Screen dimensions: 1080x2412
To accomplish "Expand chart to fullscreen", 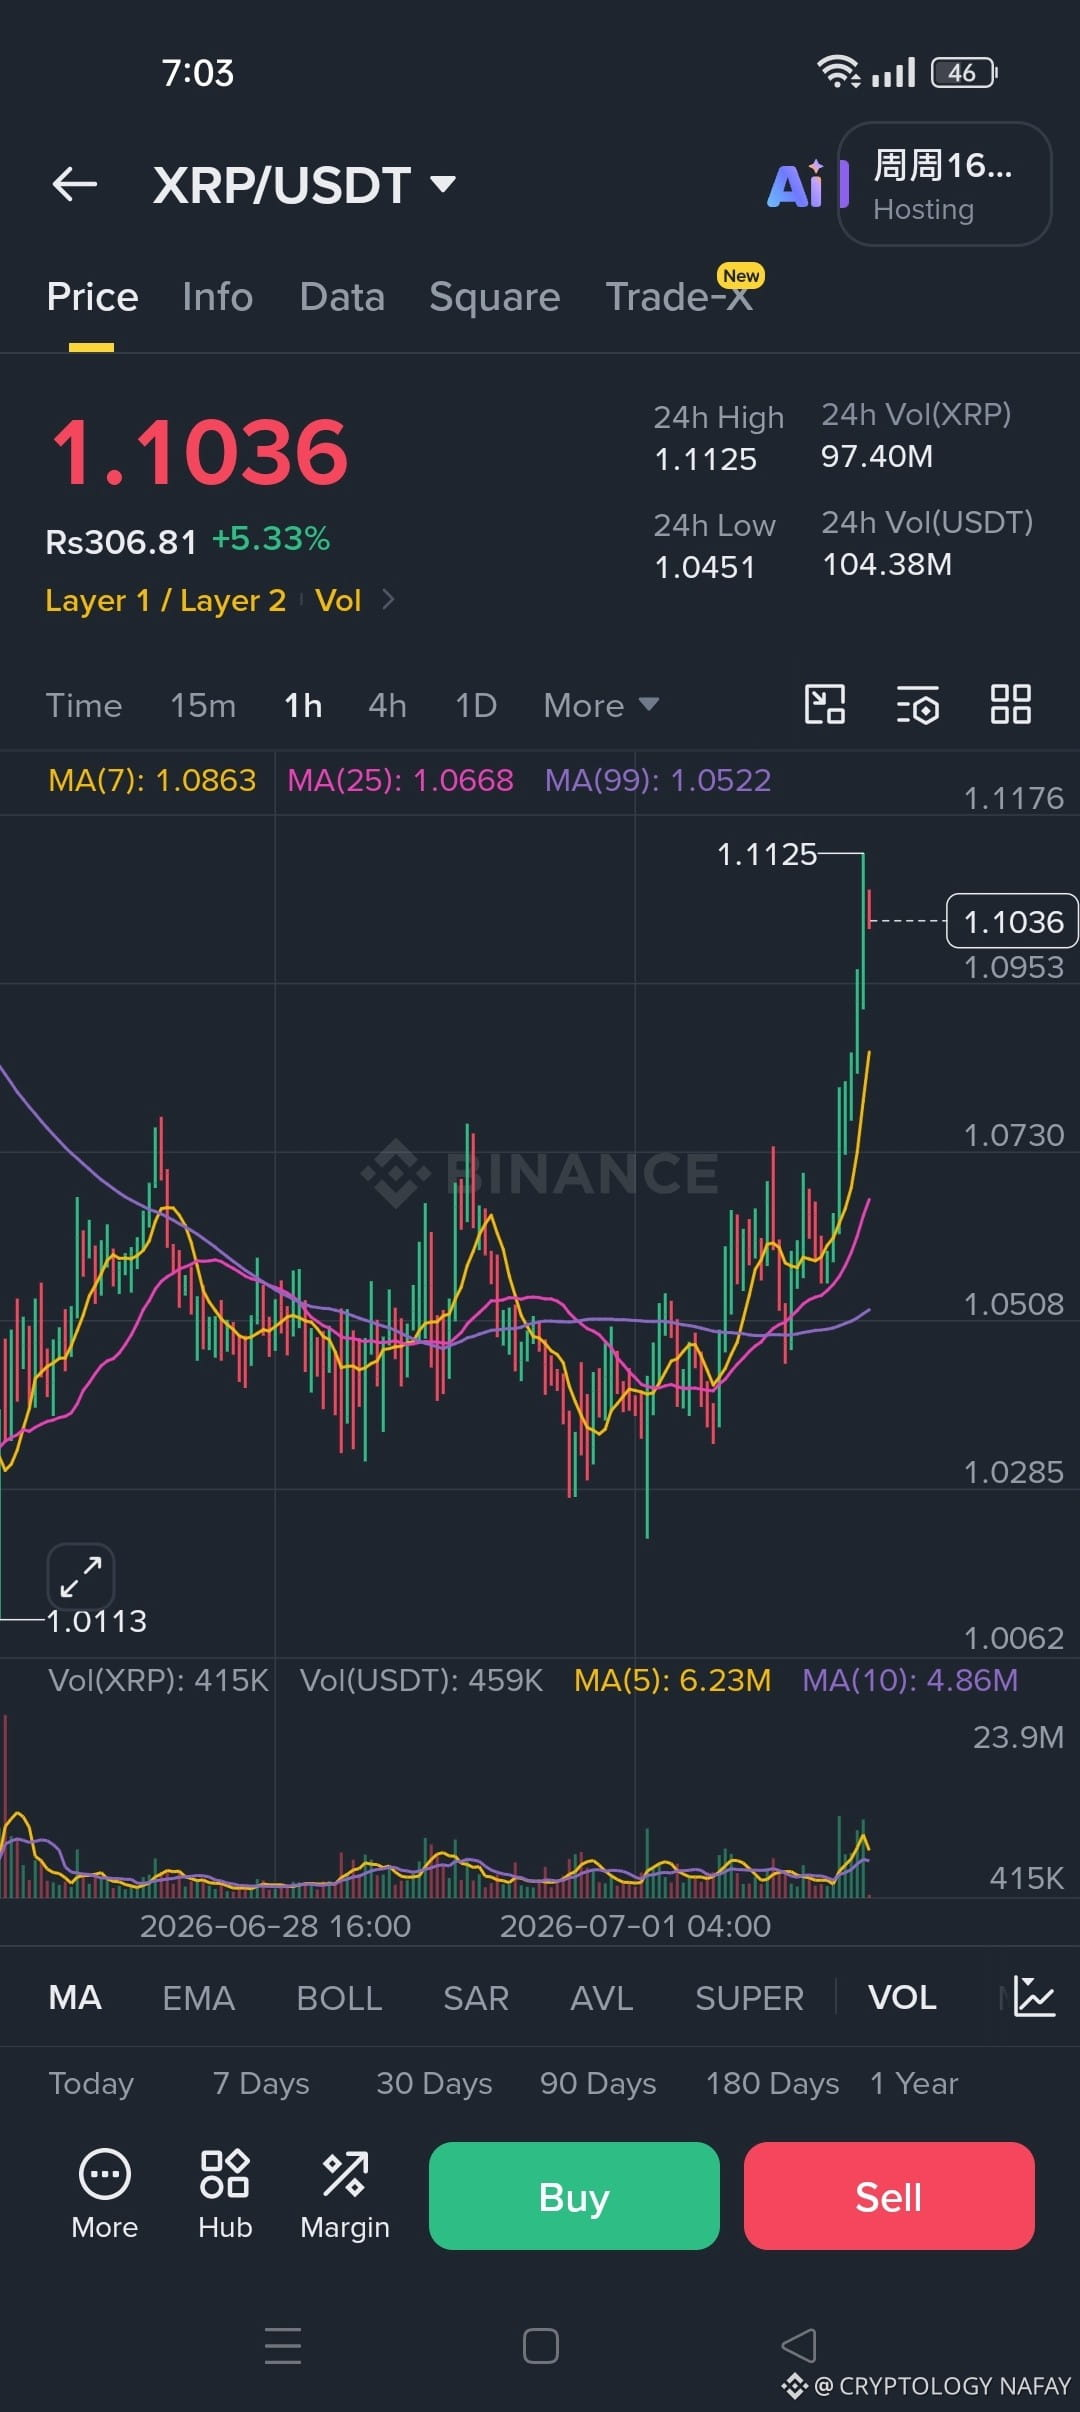I will point(81,1577).
